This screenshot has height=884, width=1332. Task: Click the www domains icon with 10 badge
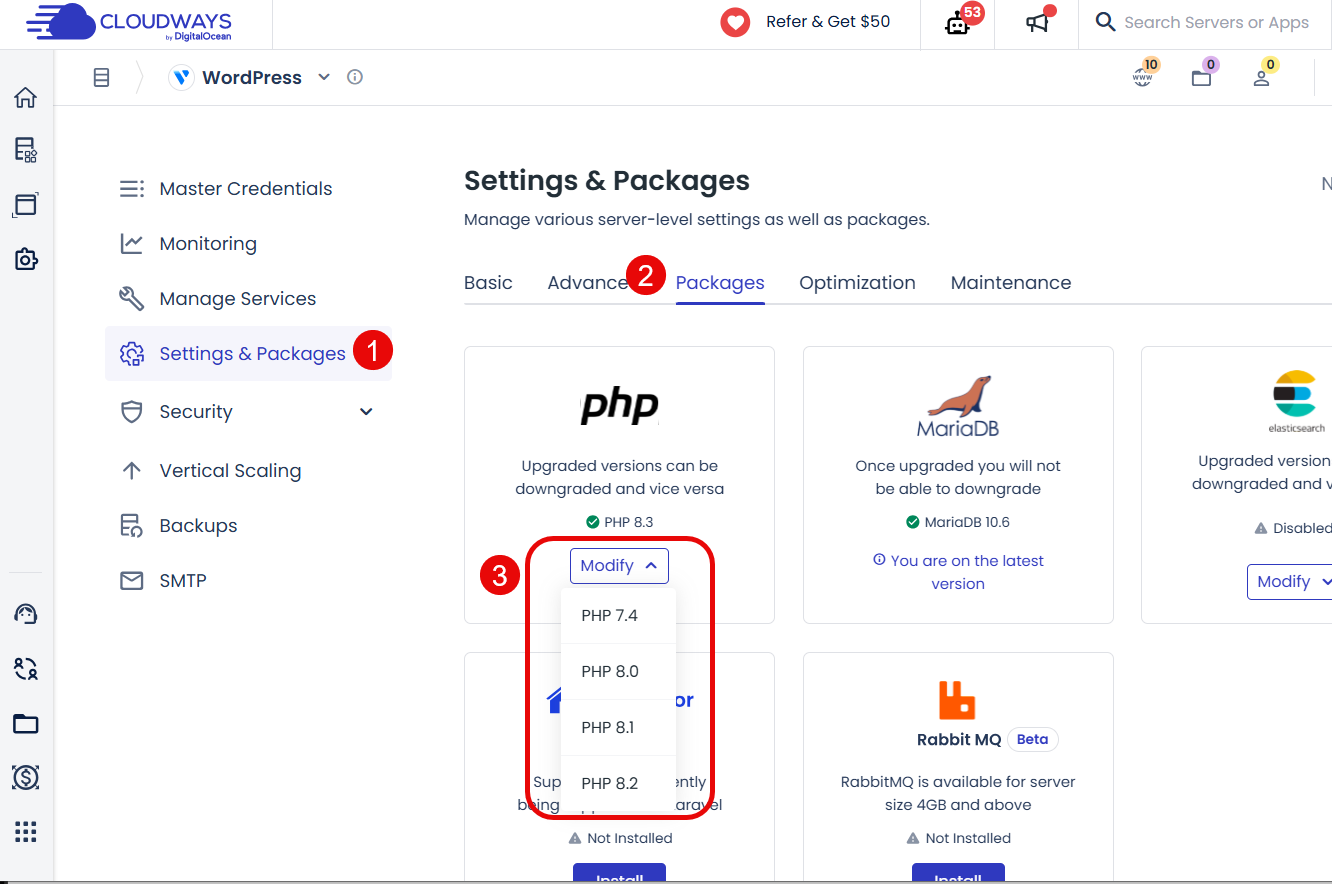[1143, 76]
